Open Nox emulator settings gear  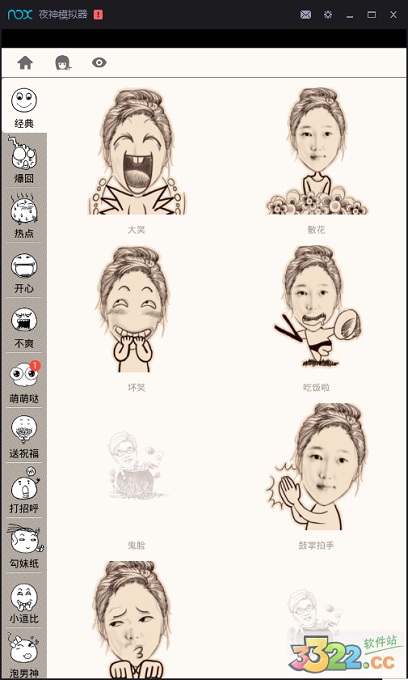click(328, 15)
